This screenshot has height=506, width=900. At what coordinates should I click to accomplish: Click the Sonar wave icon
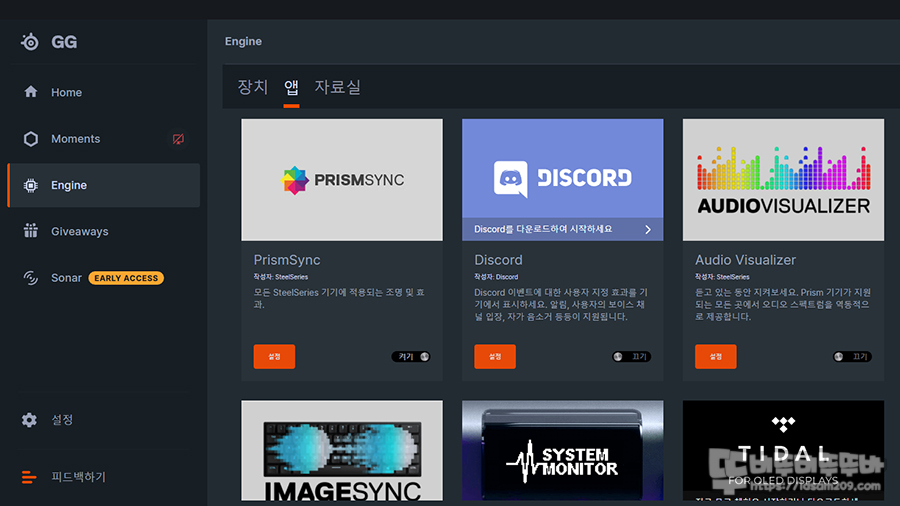30,278
